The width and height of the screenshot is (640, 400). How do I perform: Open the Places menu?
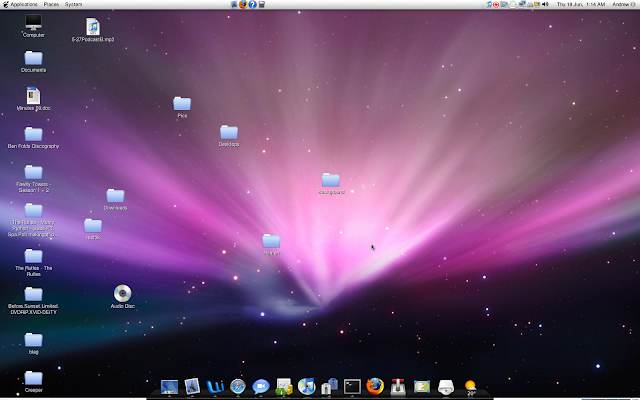[x=51, y=4]
